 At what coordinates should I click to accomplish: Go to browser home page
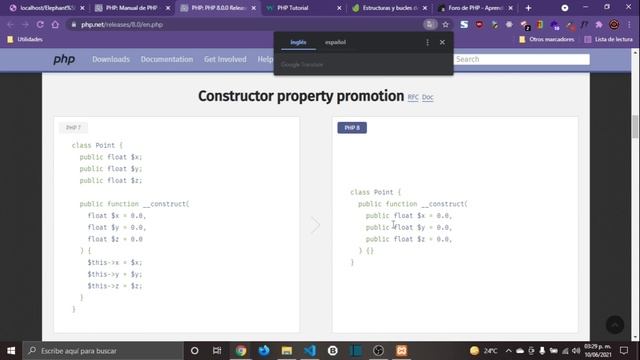(55, 24)
